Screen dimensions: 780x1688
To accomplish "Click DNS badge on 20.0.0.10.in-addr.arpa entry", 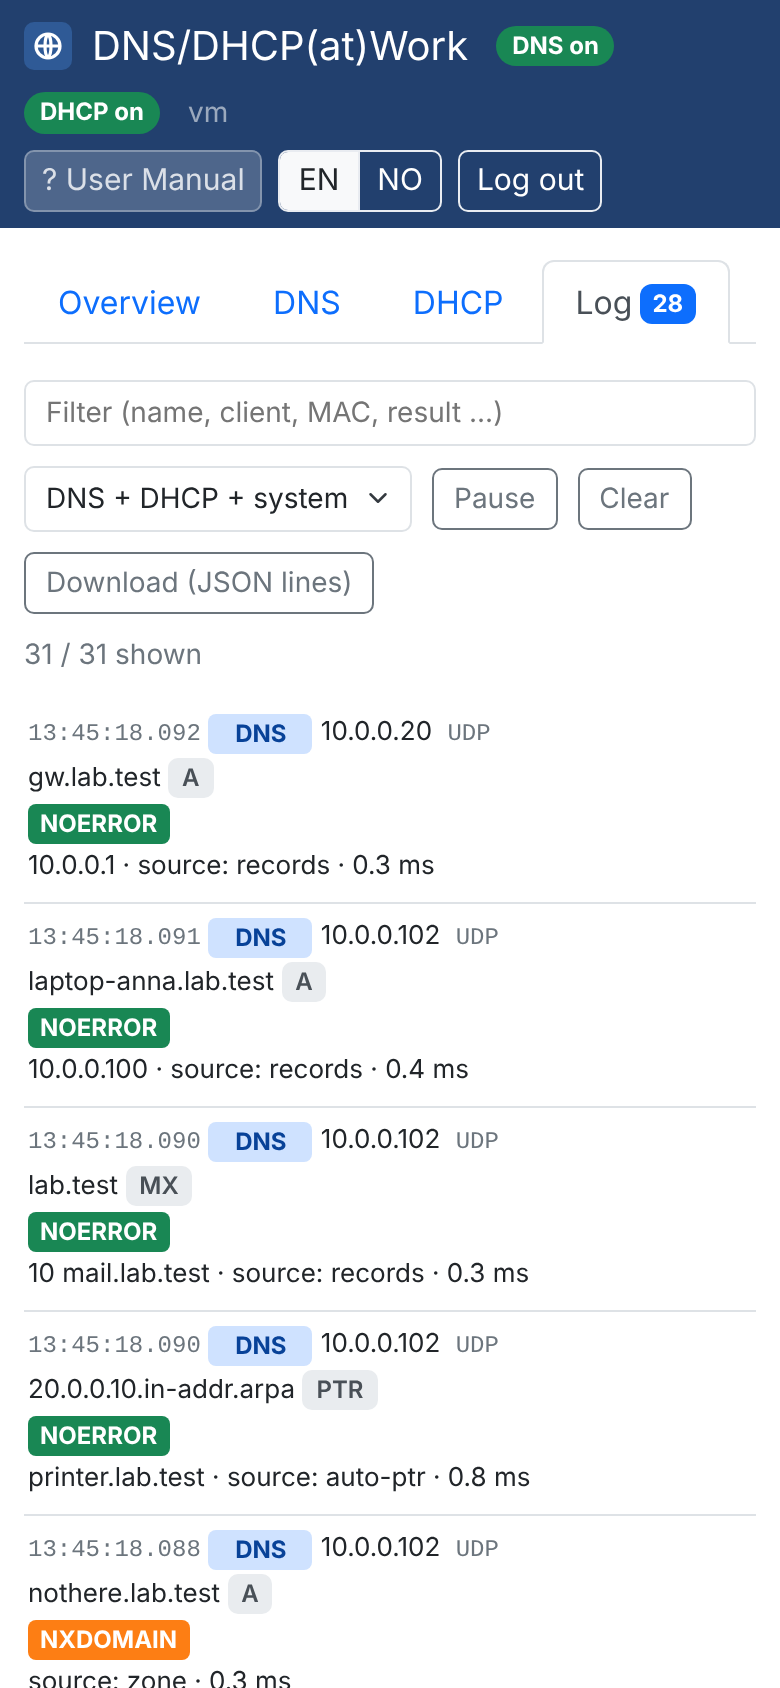I will tap(260, 1346).
